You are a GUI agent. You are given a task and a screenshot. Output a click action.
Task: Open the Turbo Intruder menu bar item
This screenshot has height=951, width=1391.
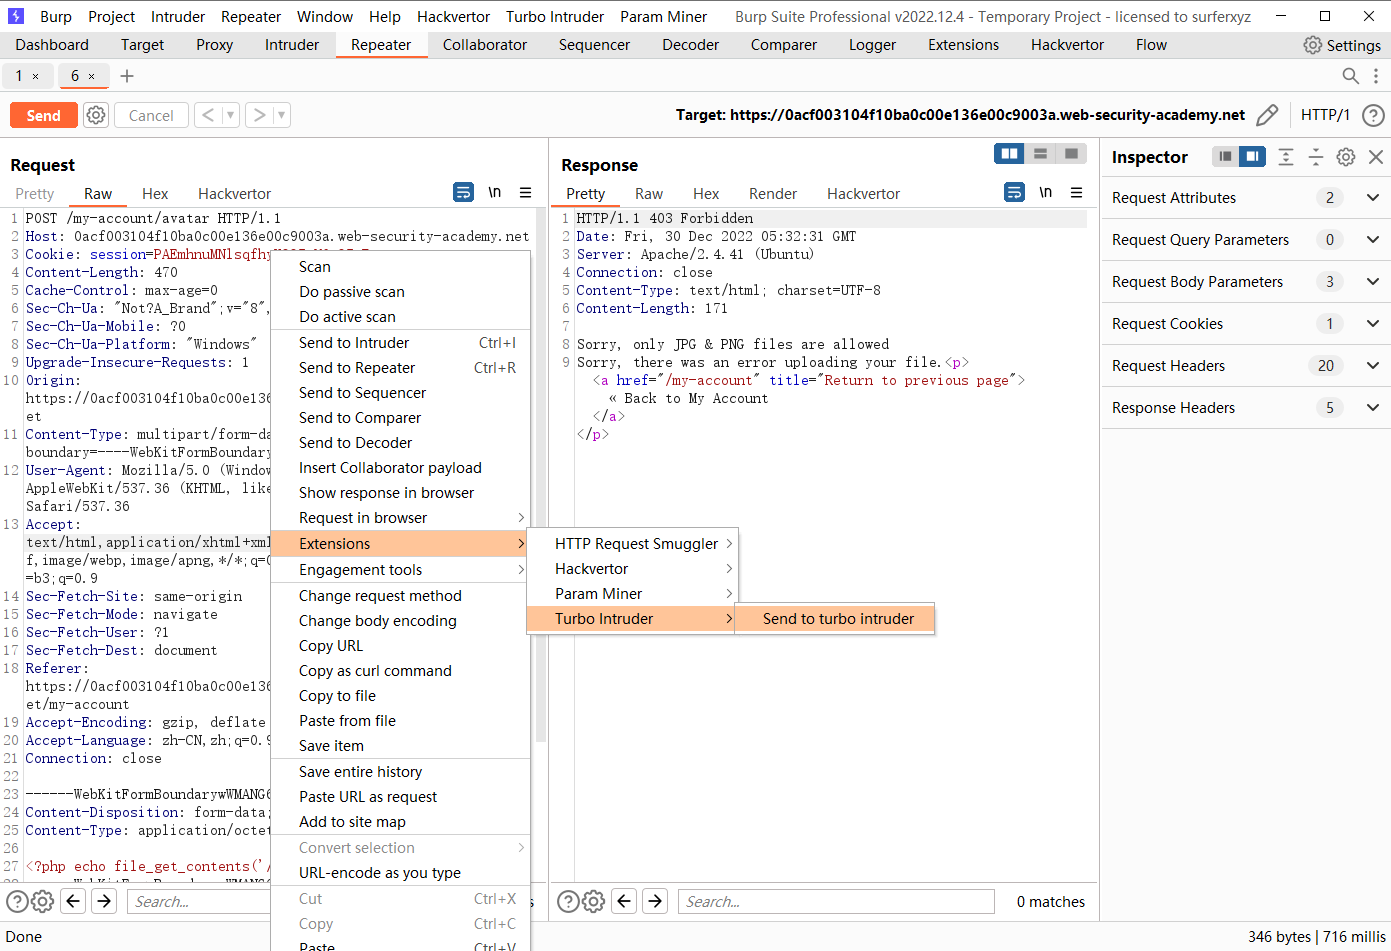pos(555,16)
